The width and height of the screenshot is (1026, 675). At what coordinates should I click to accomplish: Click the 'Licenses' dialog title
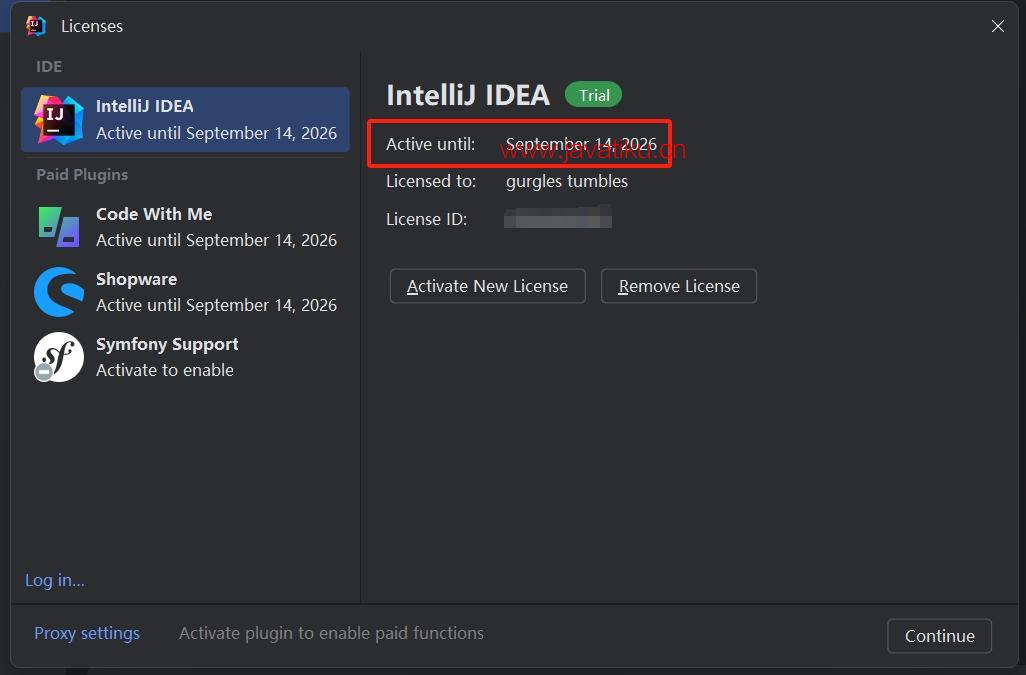92,26
